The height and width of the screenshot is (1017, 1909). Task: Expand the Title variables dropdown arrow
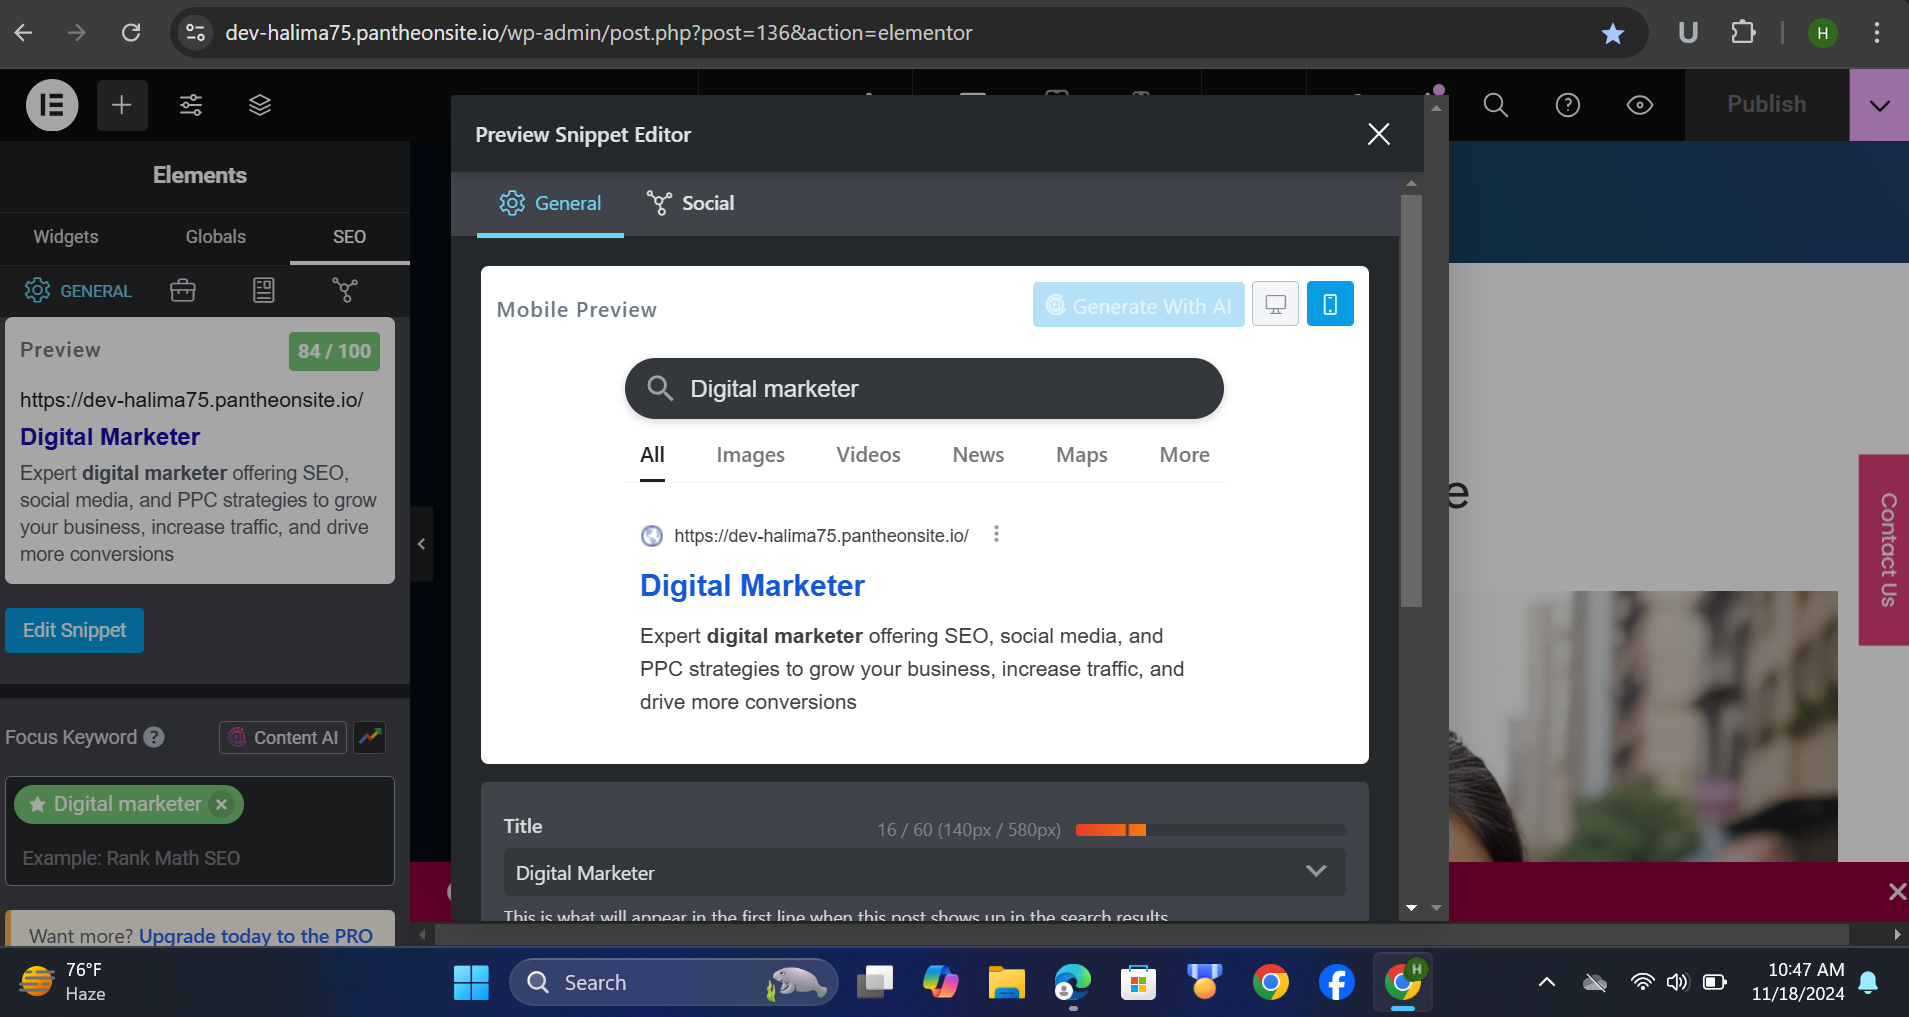click(x=1316, y=872)
